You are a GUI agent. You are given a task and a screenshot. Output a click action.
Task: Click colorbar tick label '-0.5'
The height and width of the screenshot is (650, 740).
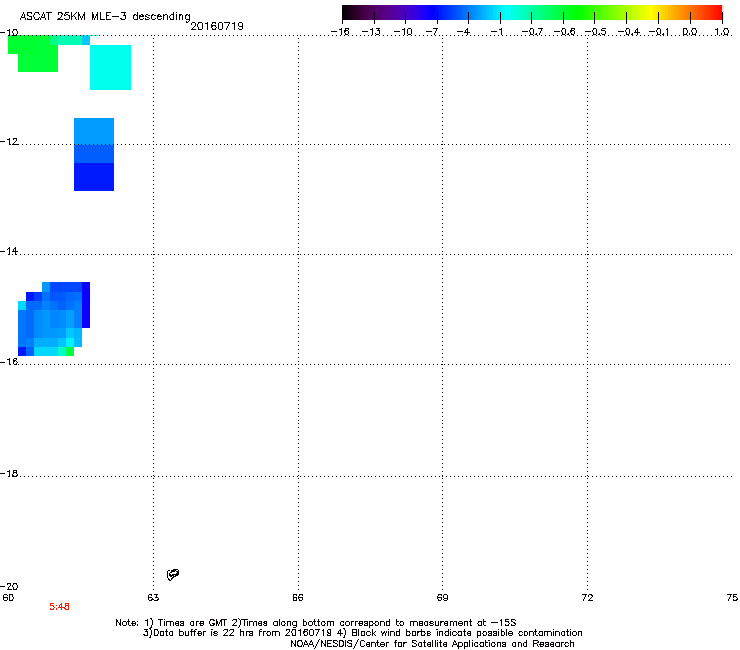pos(596,32)
